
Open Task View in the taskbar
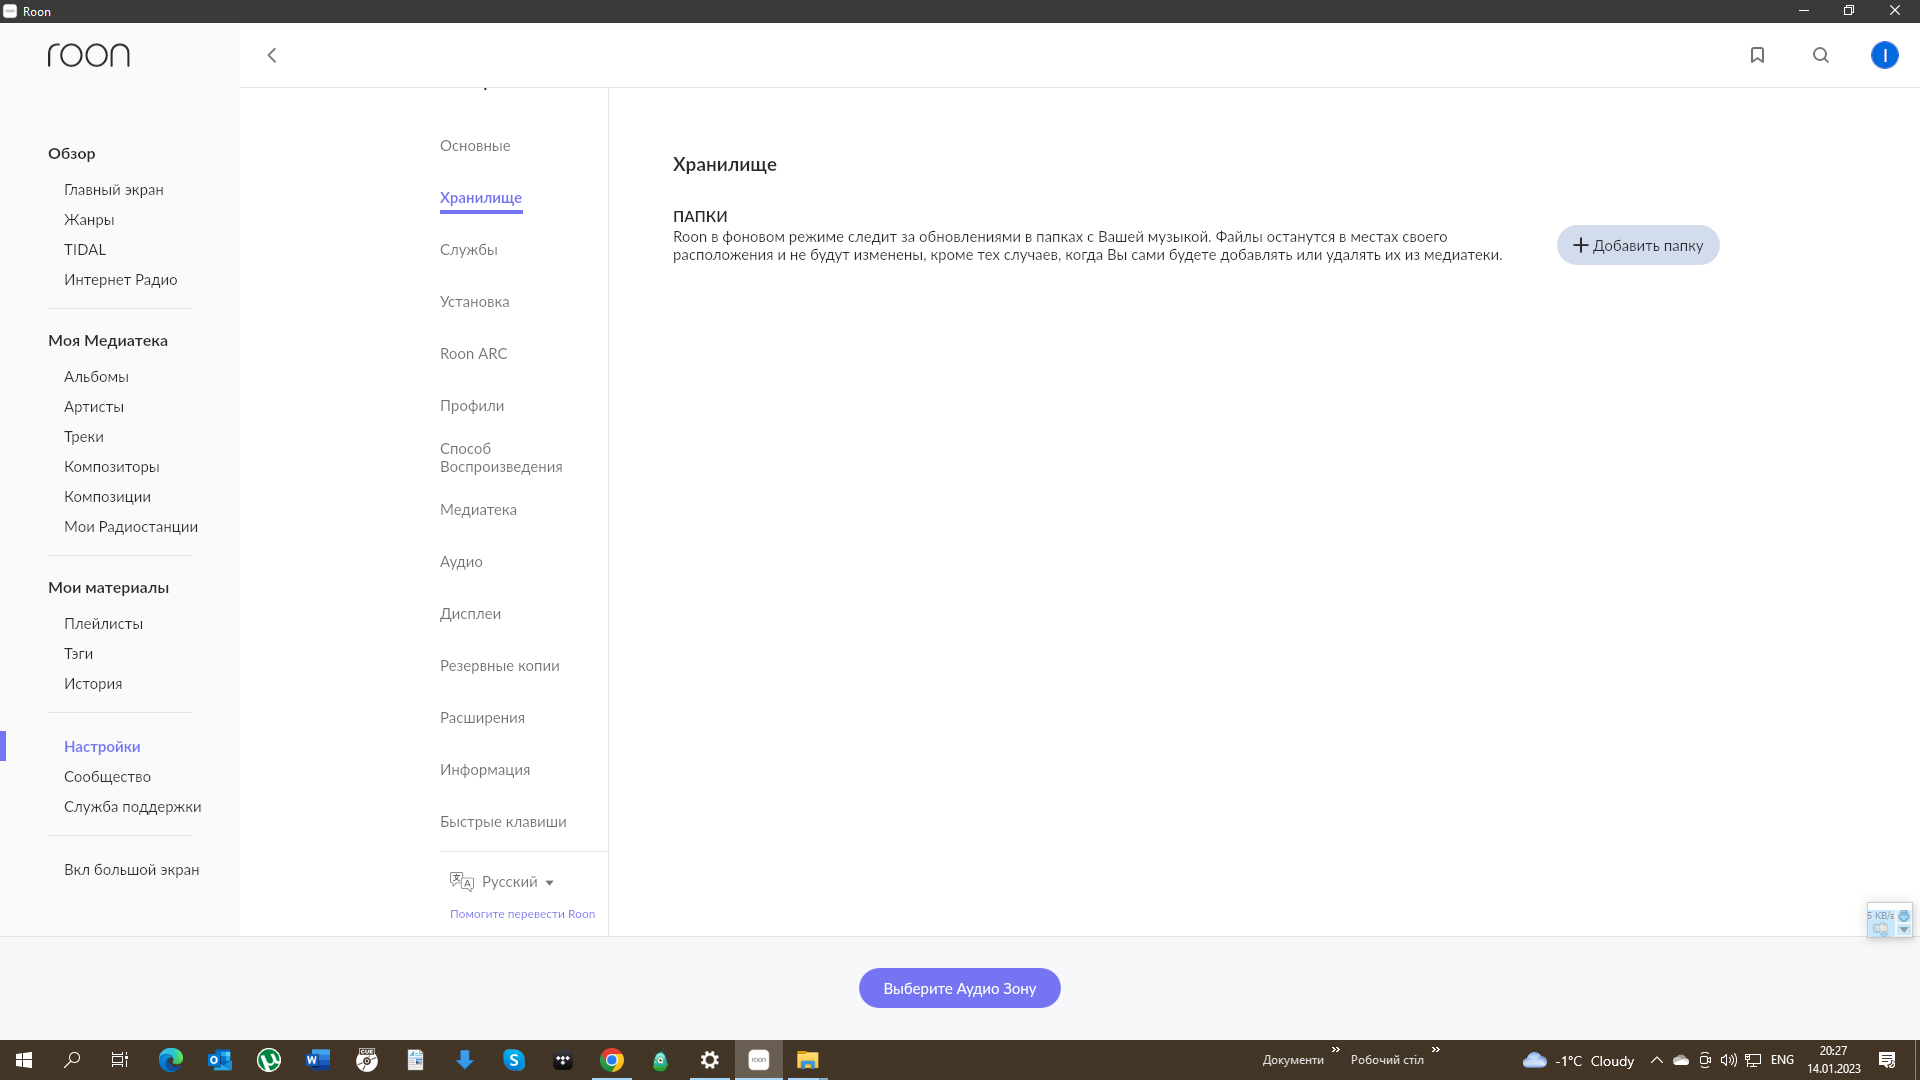coord(120,1060)
